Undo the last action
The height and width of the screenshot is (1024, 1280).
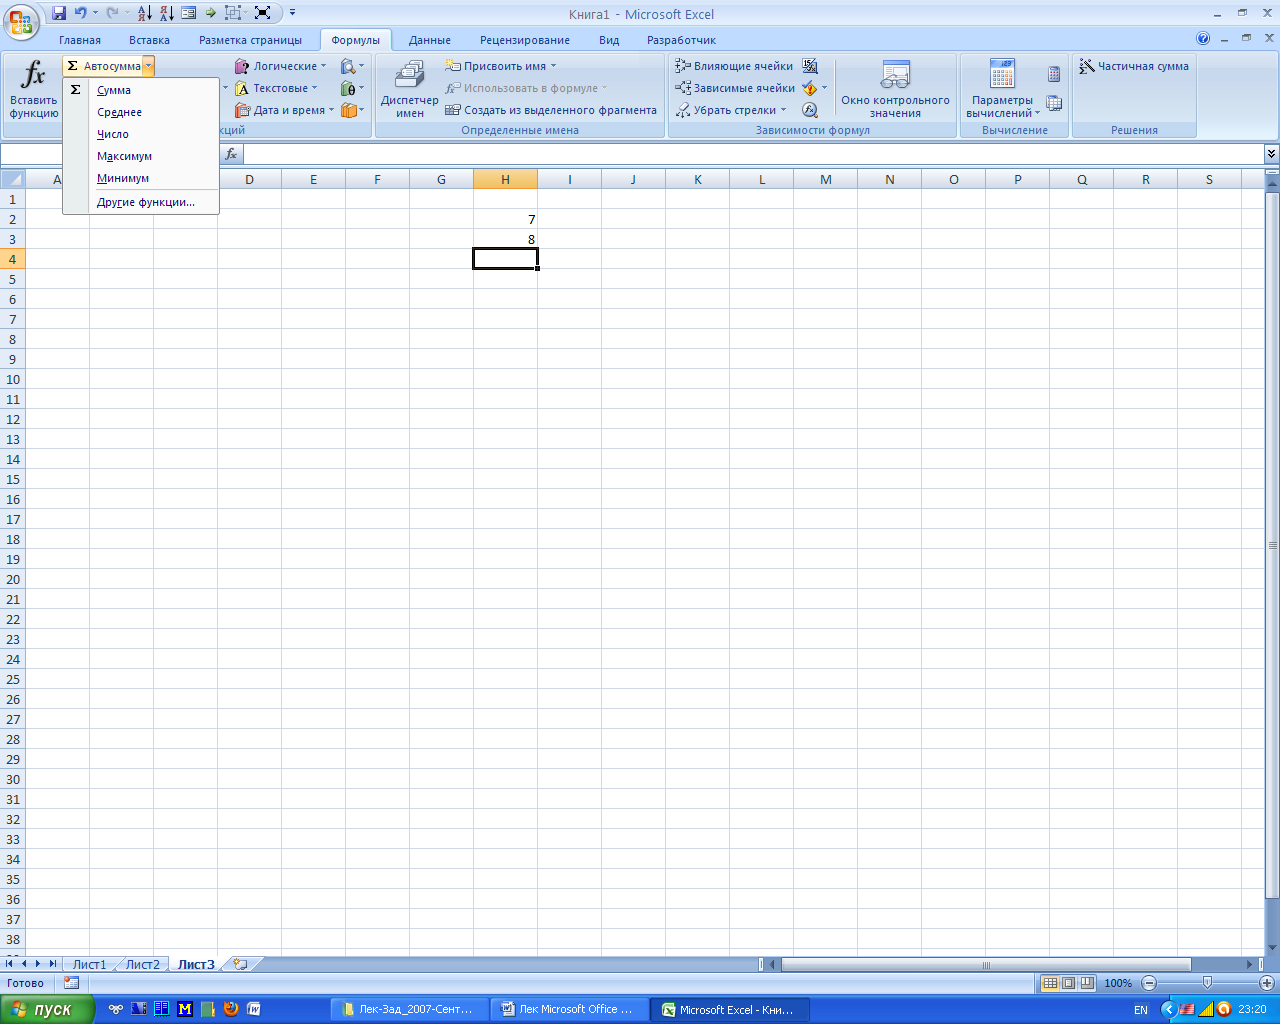click(80, 13)
